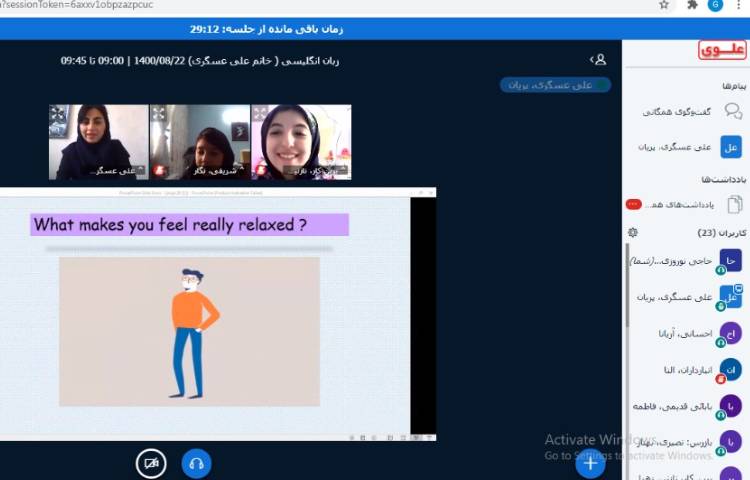Open browser extensions puzzle icon
Viewport: 750px width, 480px height.
692,6
